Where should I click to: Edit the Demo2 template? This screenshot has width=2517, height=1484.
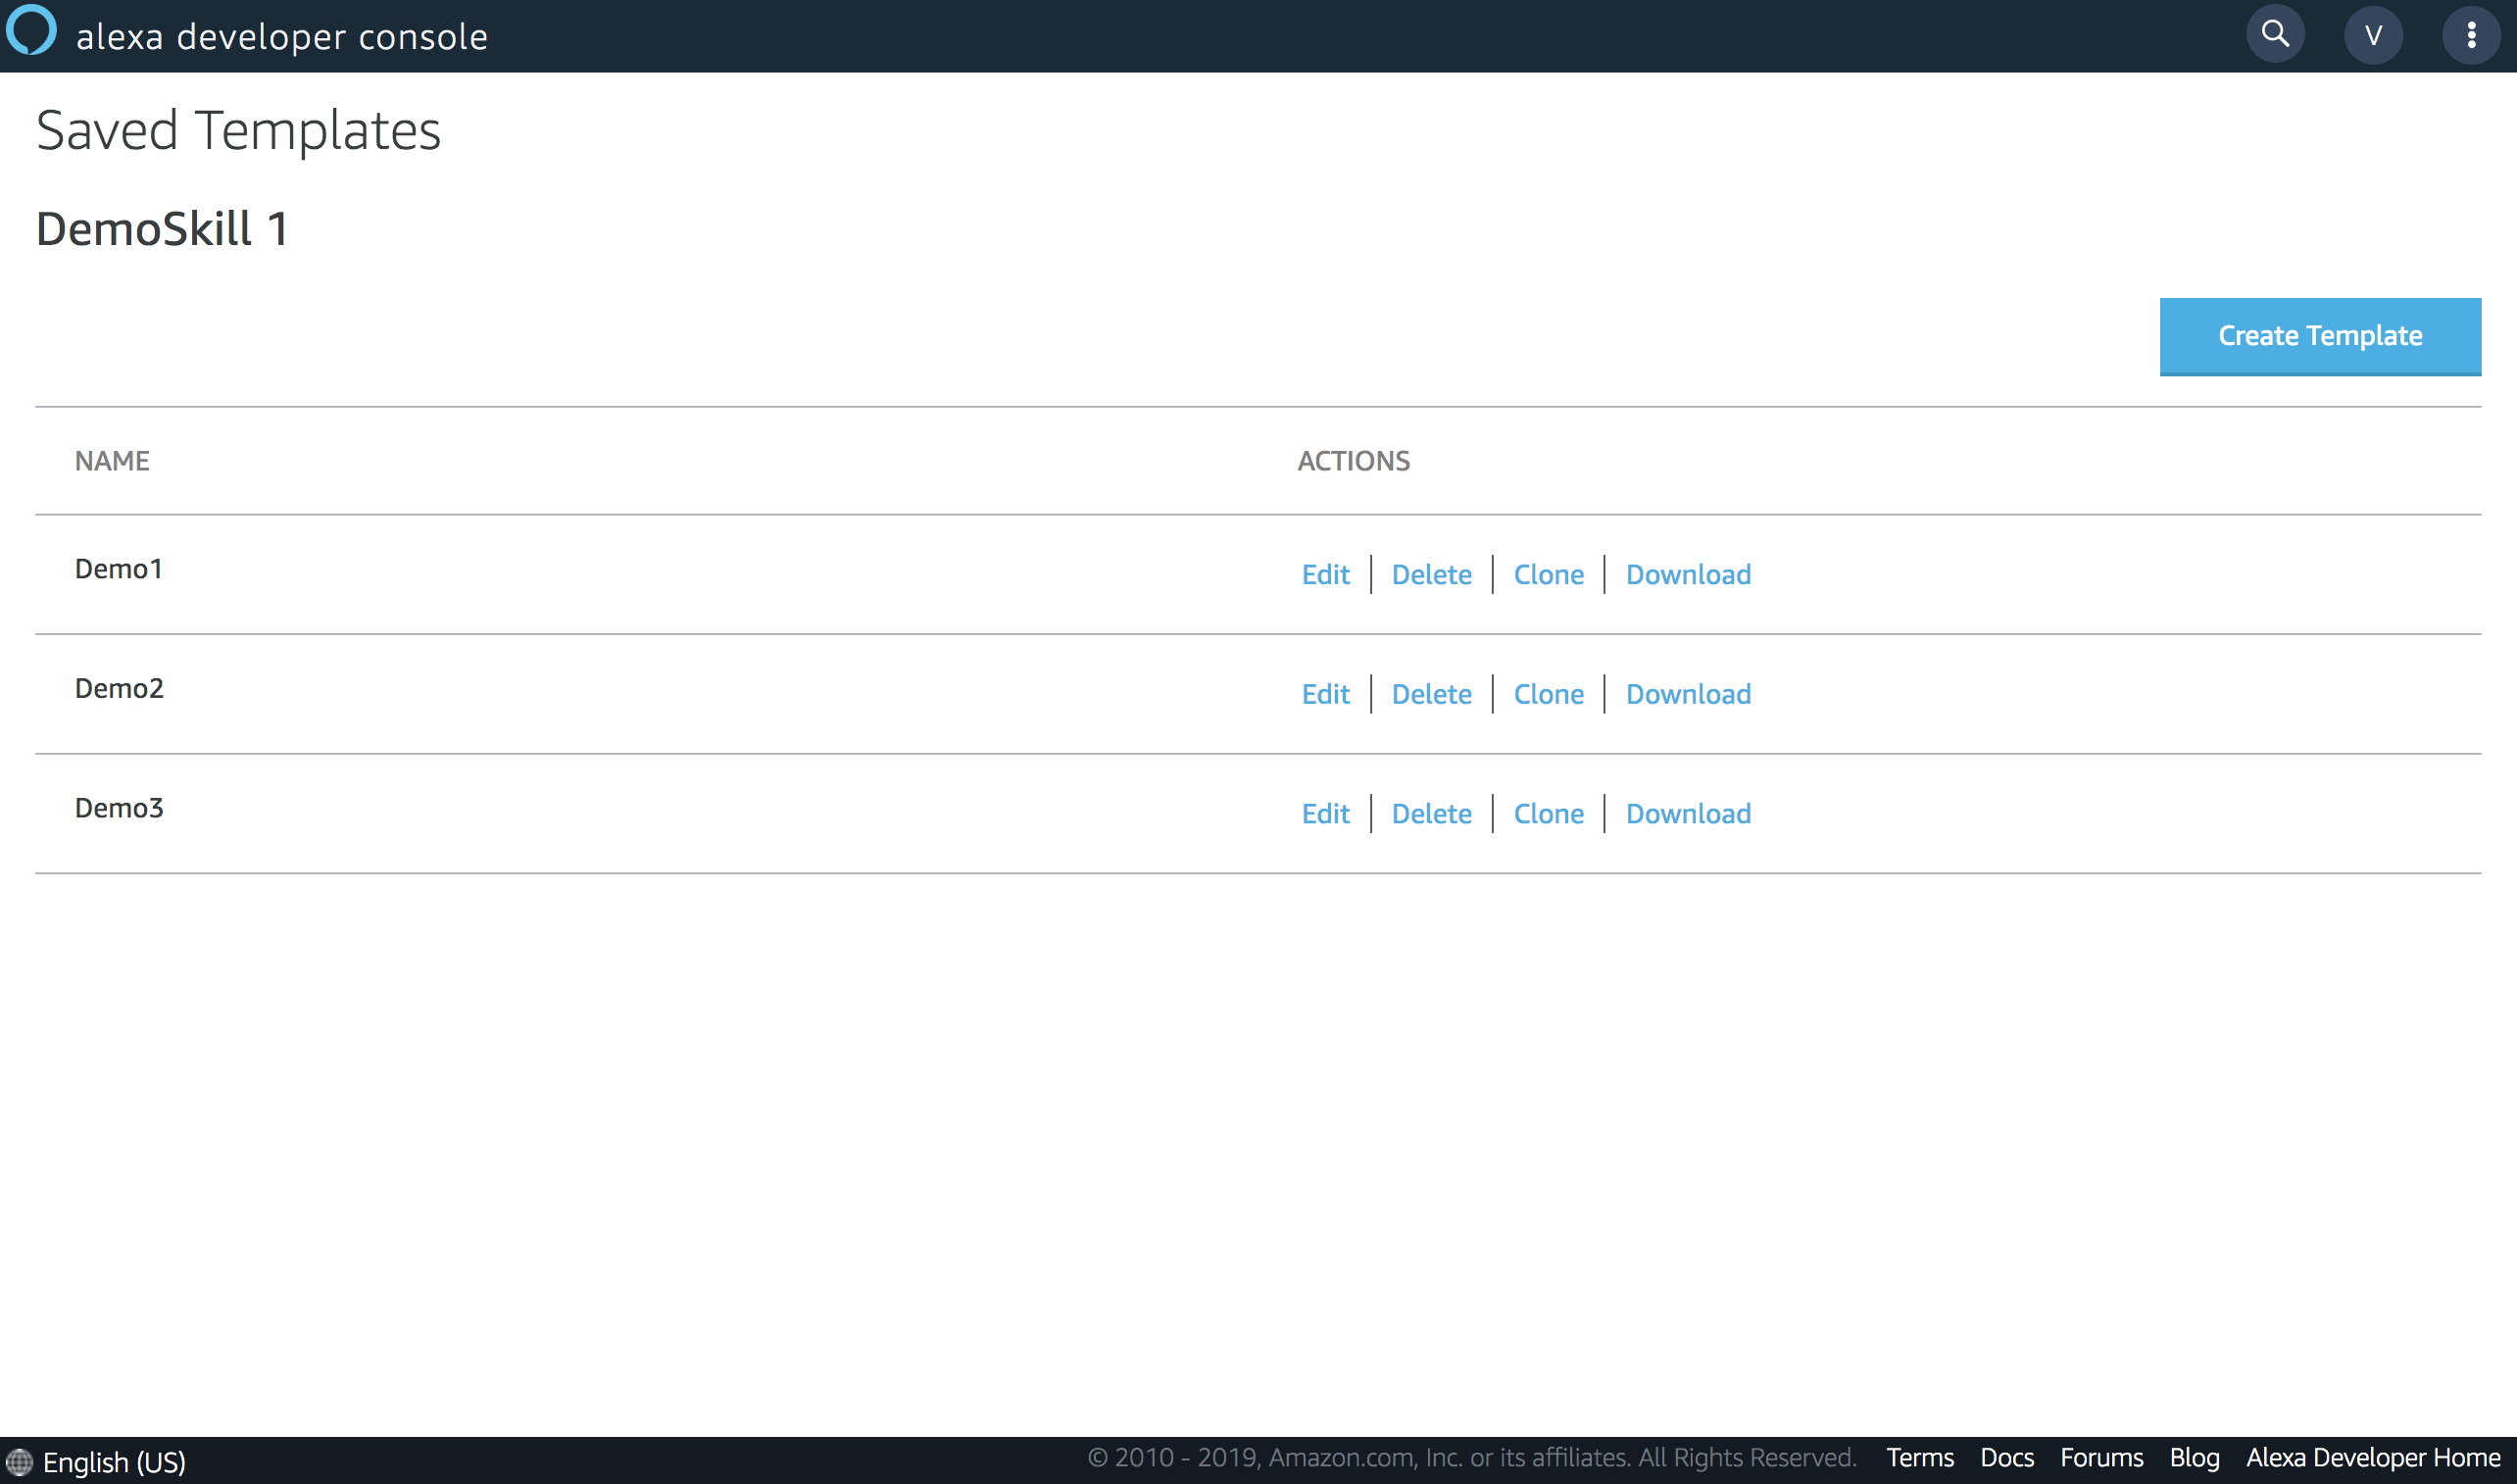(1324, 693)
